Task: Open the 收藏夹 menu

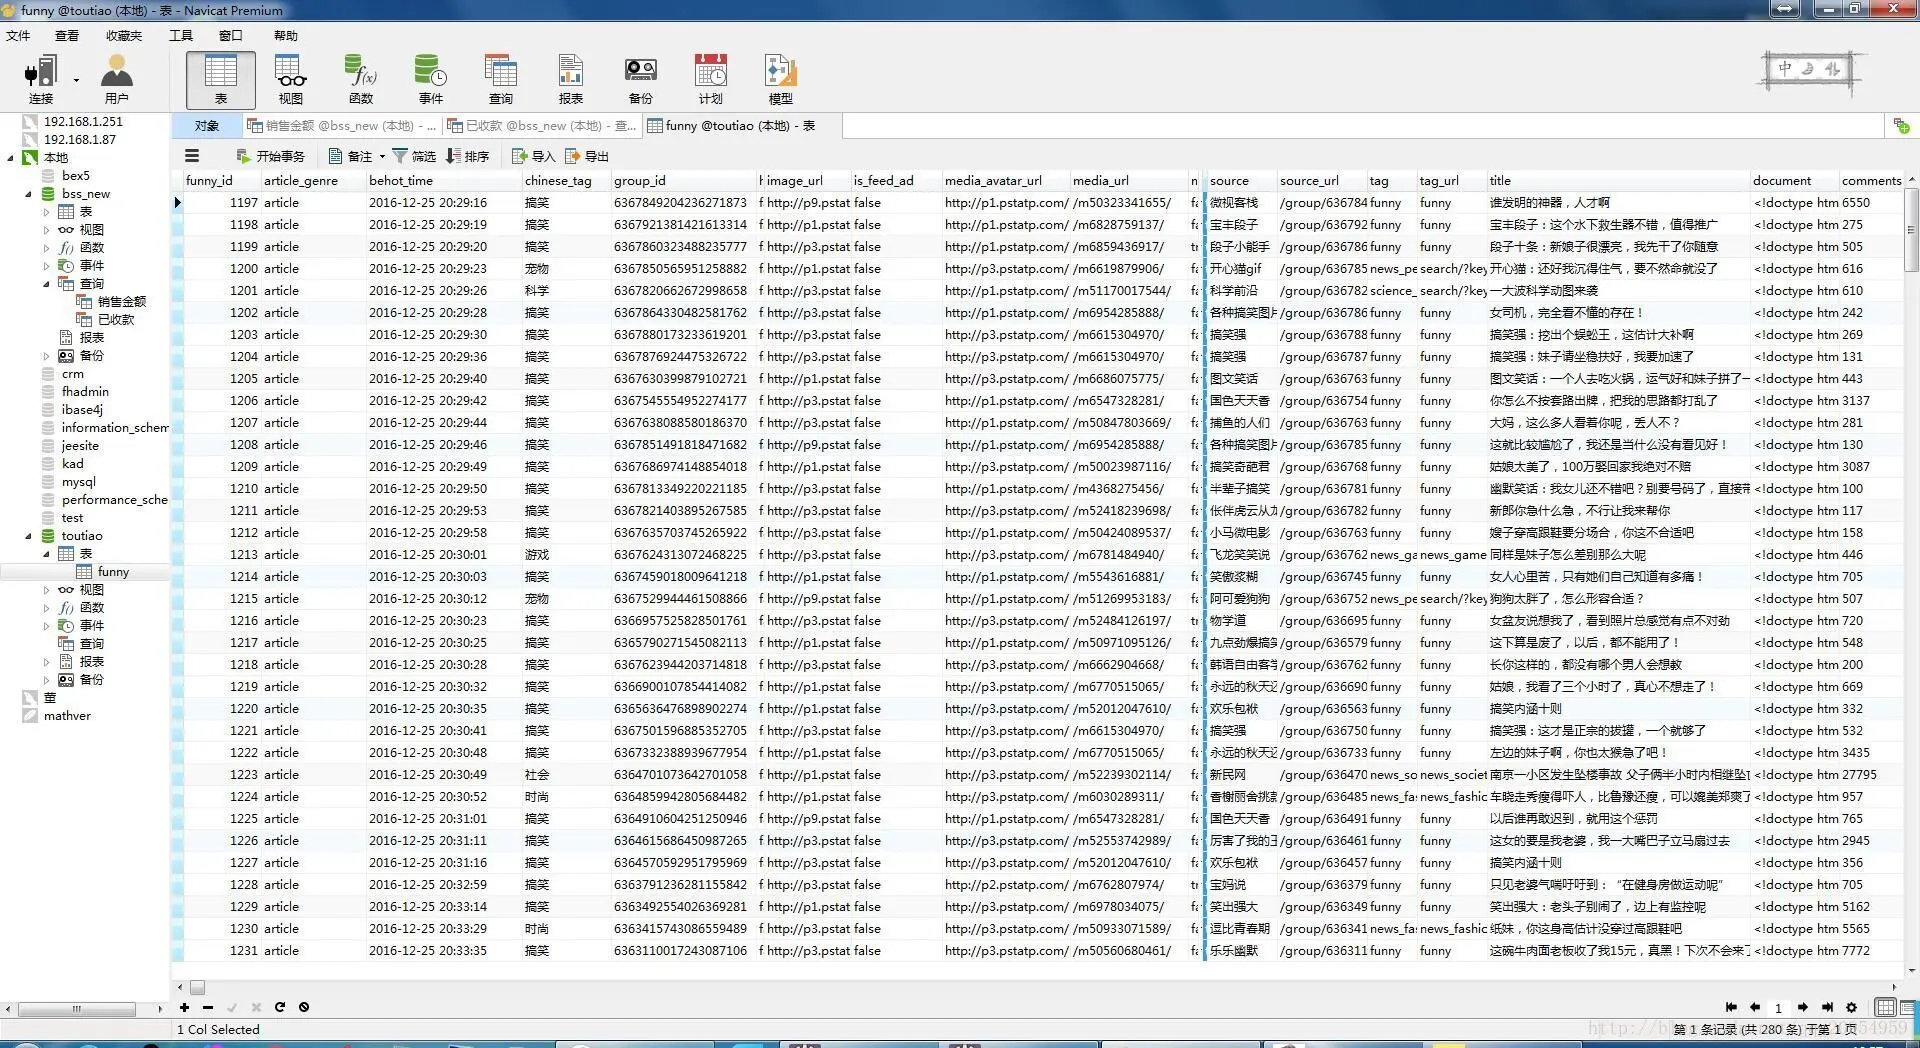Action: (x=124, y=35)
